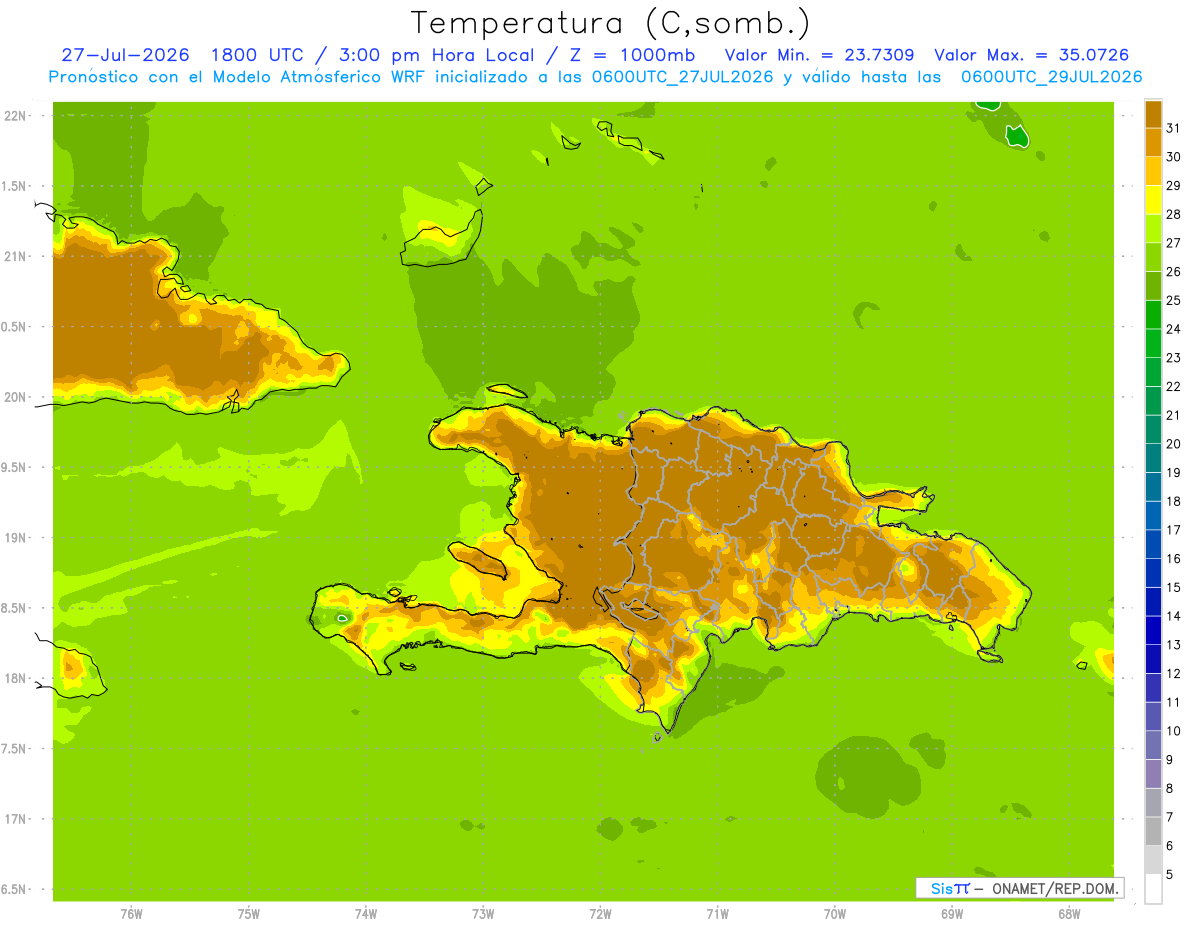The width and height of the screenshot is (1200, 927).
Task: Click the '19N' latitude axis label
Action: coord(15,538)
